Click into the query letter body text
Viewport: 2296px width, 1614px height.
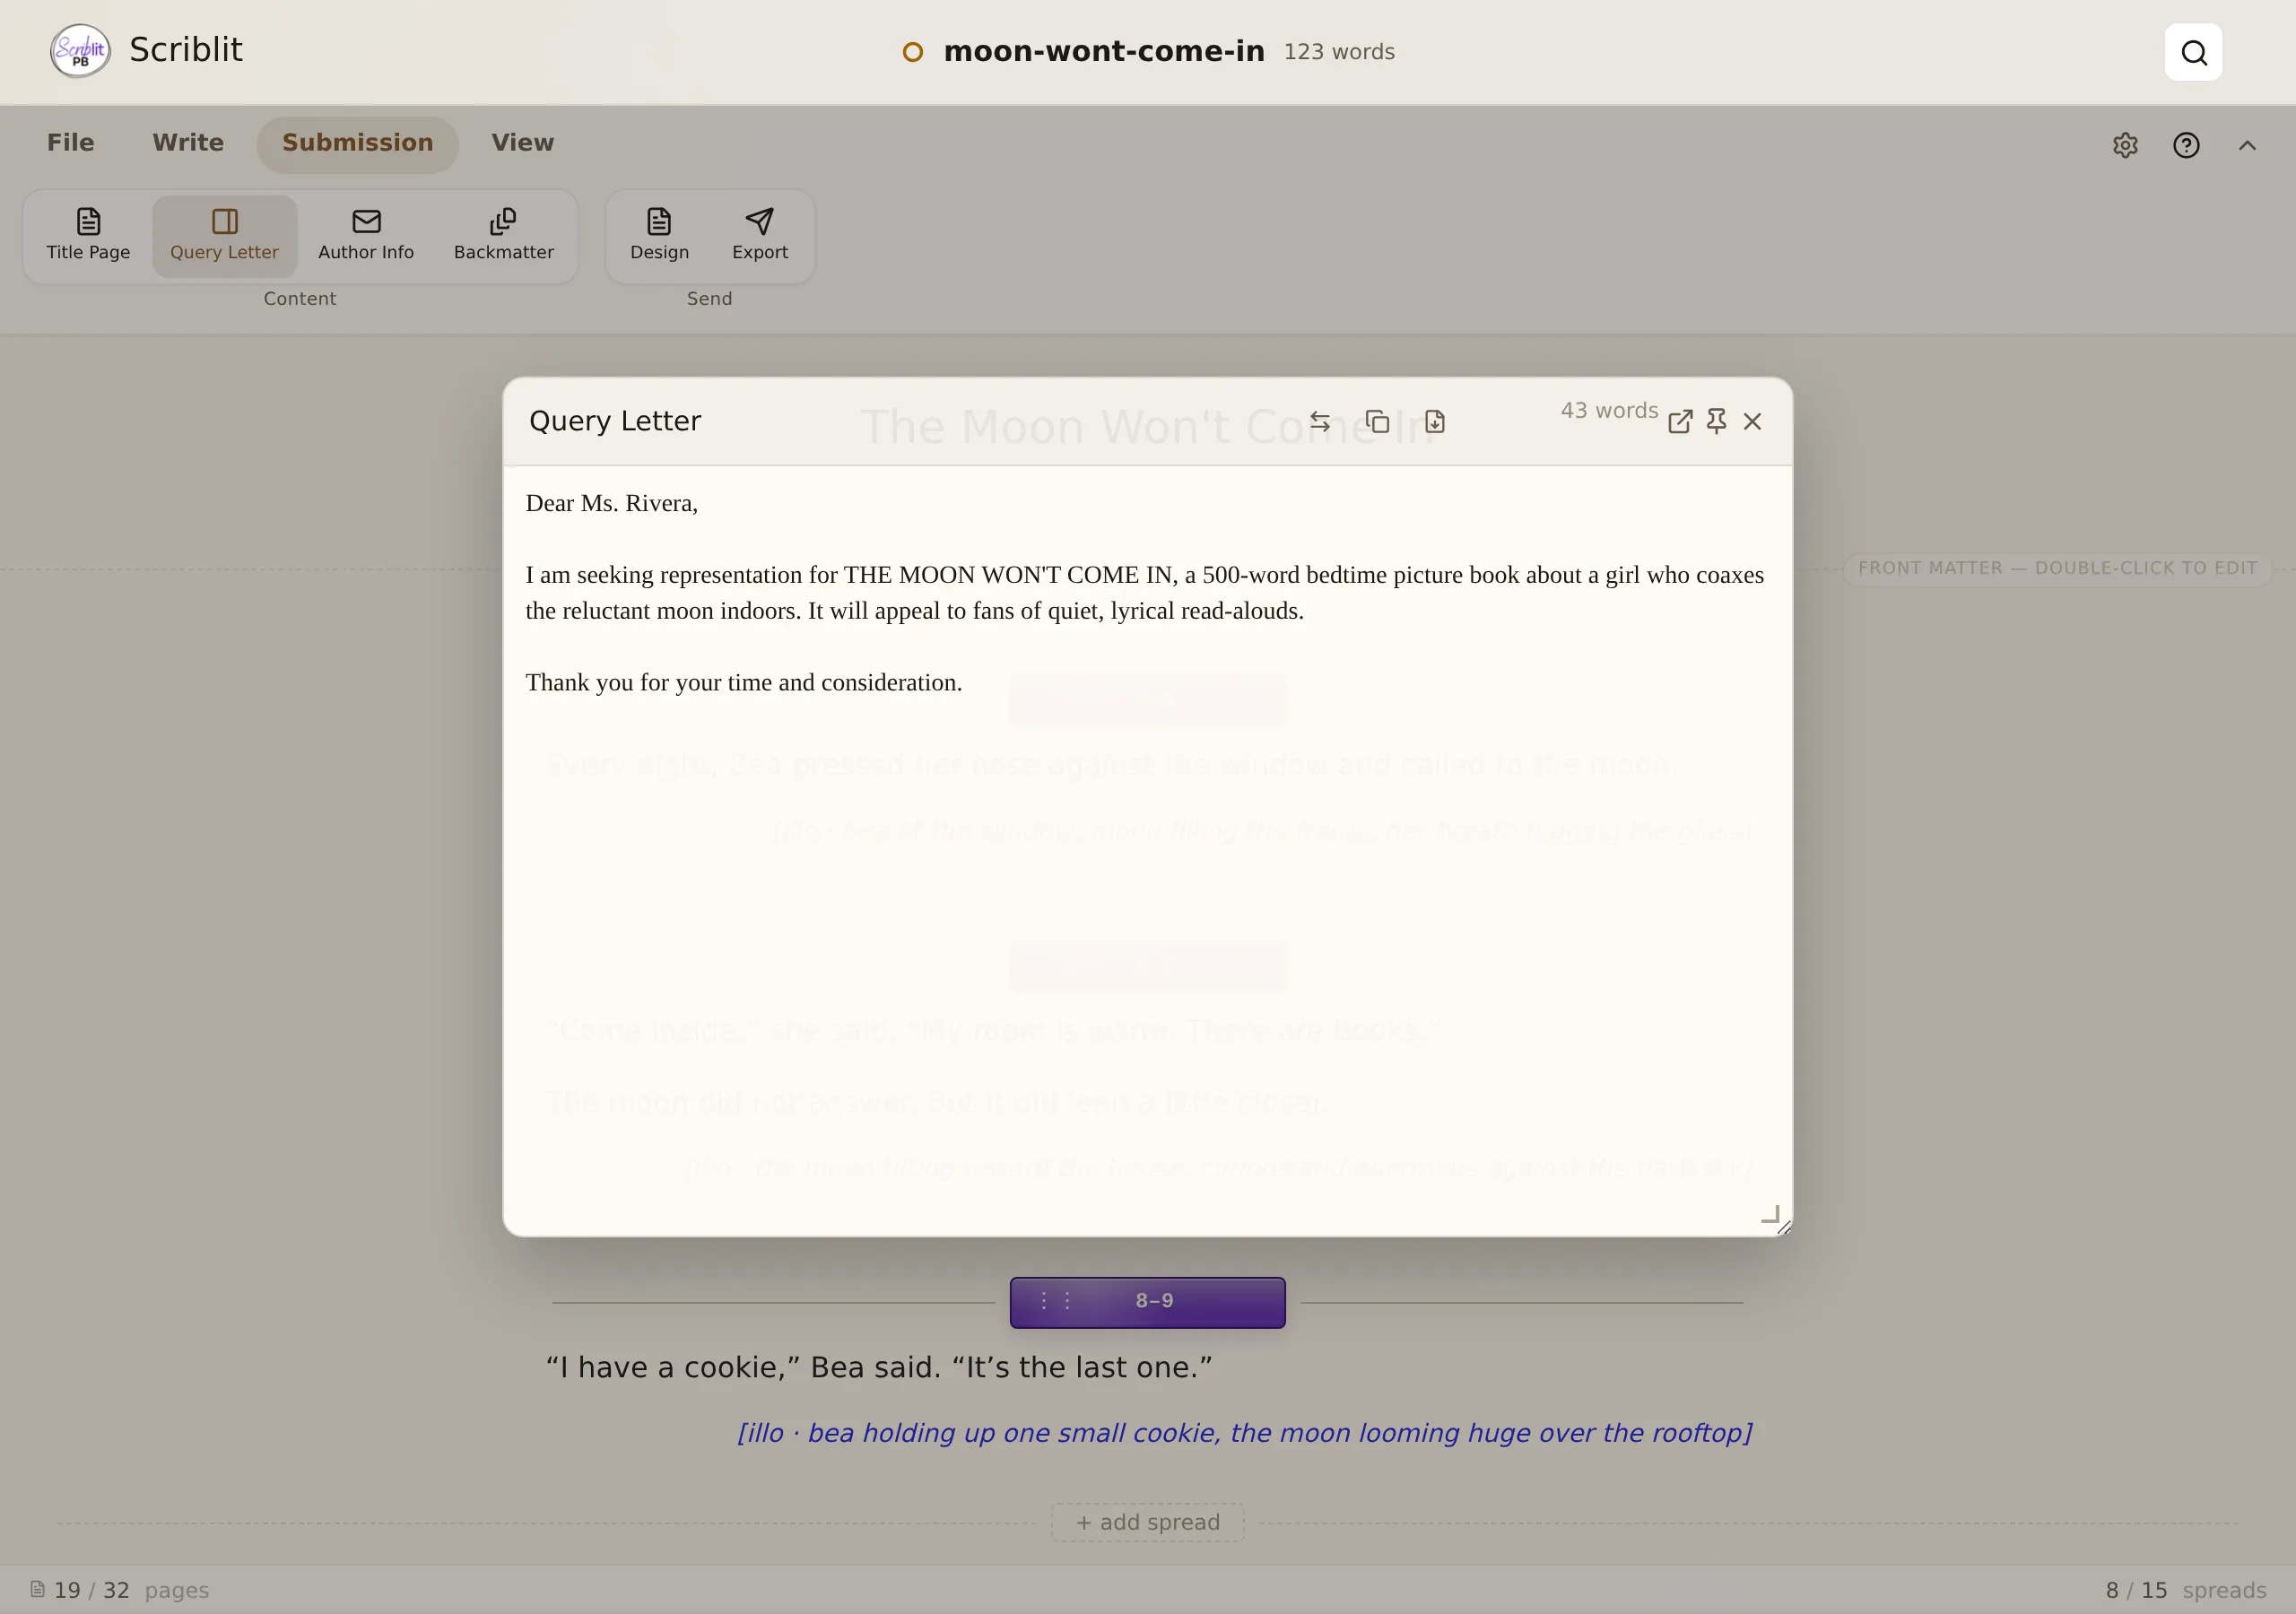click(1146, 849)
